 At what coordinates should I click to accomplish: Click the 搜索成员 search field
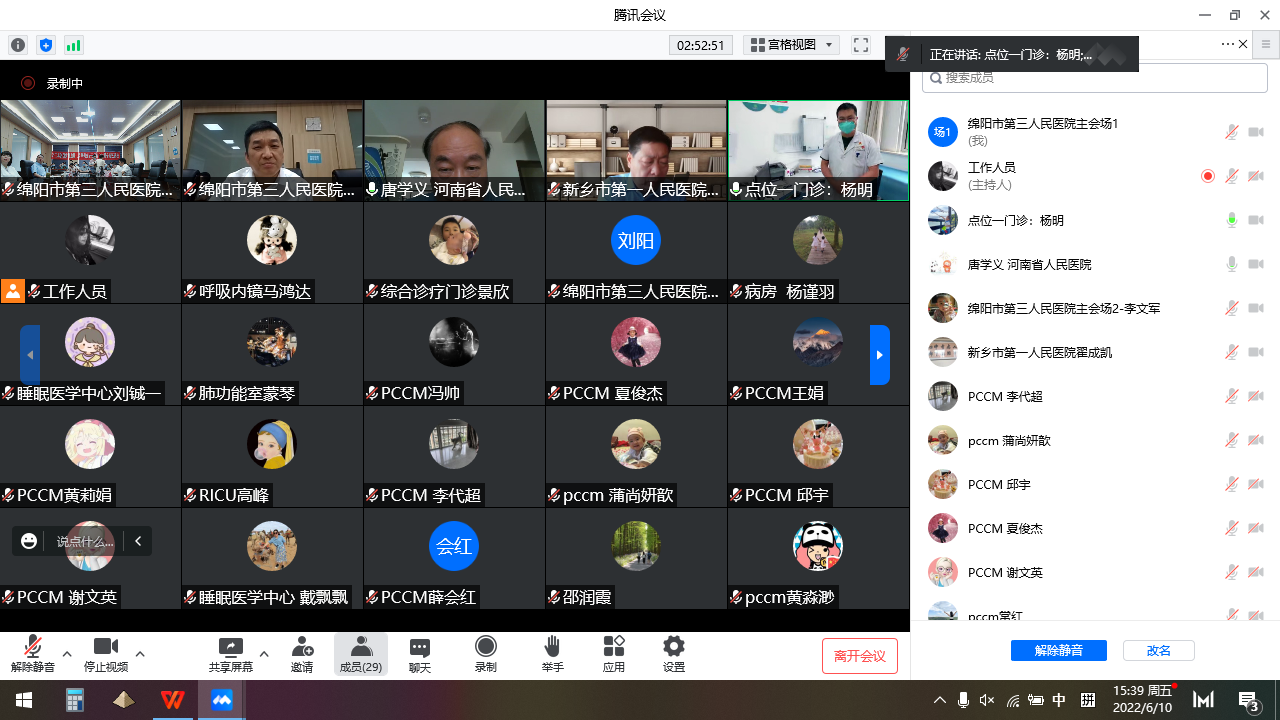[x=1095, y=78]
